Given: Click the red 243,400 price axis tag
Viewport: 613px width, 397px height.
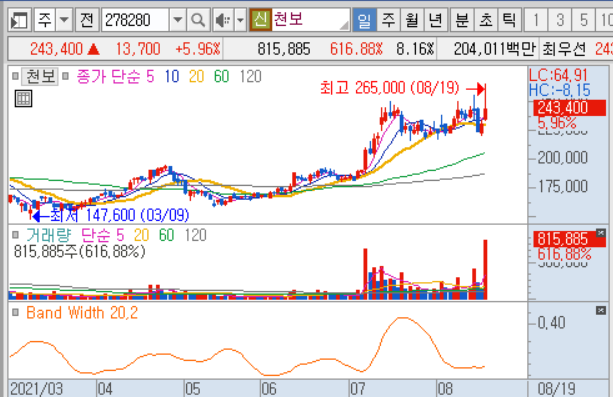Looking at the screenshot, I should (569, 108).
